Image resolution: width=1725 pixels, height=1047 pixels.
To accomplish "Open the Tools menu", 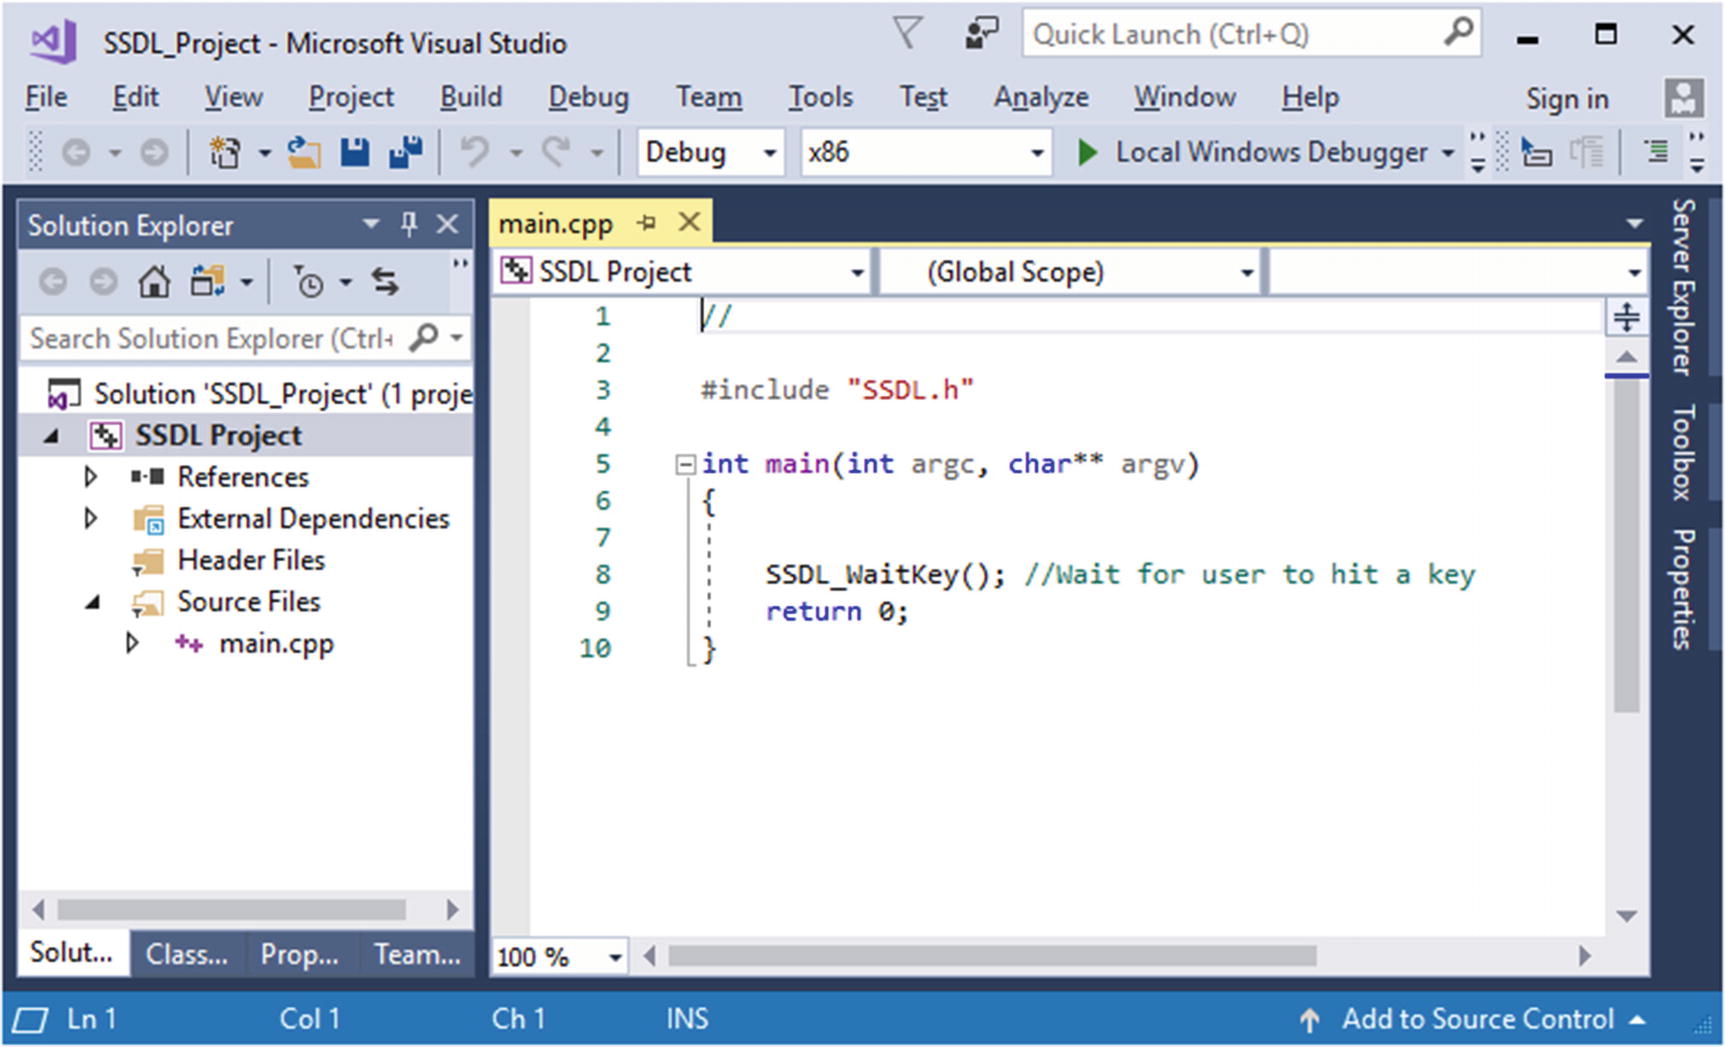I will pyautogui.click(x=820, y=97).
